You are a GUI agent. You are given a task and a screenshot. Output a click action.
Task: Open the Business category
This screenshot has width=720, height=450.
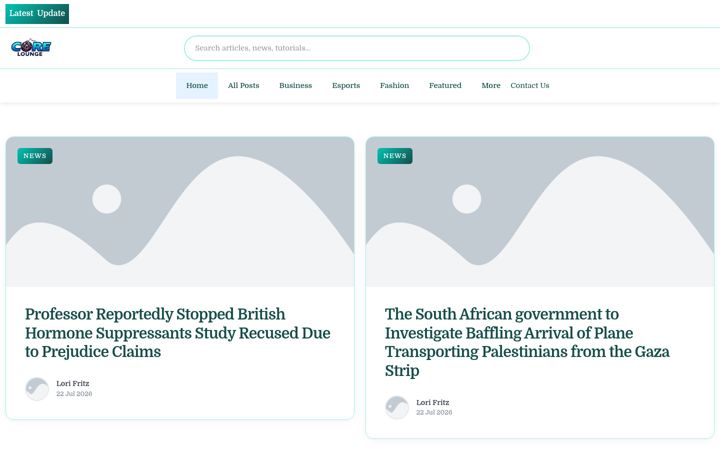(x=296, y=85)
